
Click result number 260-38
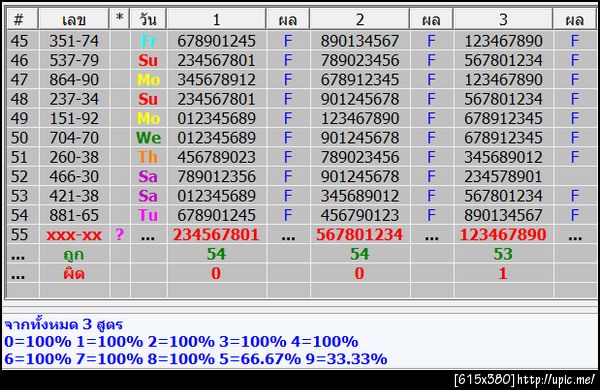[x=74, y=157]
